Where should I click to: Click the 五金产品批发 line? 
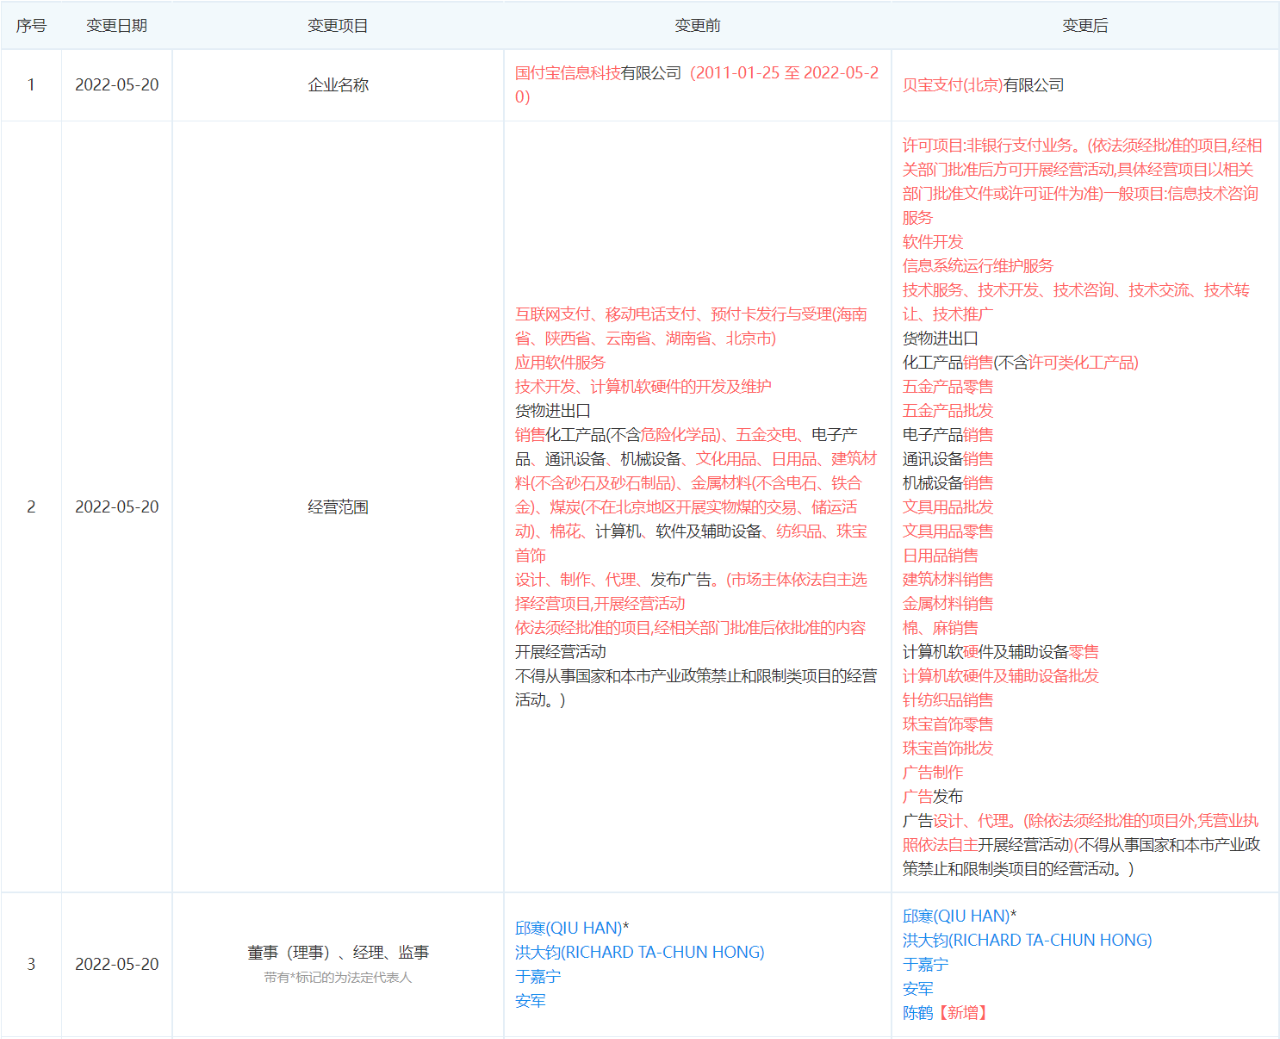pyautogui.click(x=947, y=410)
